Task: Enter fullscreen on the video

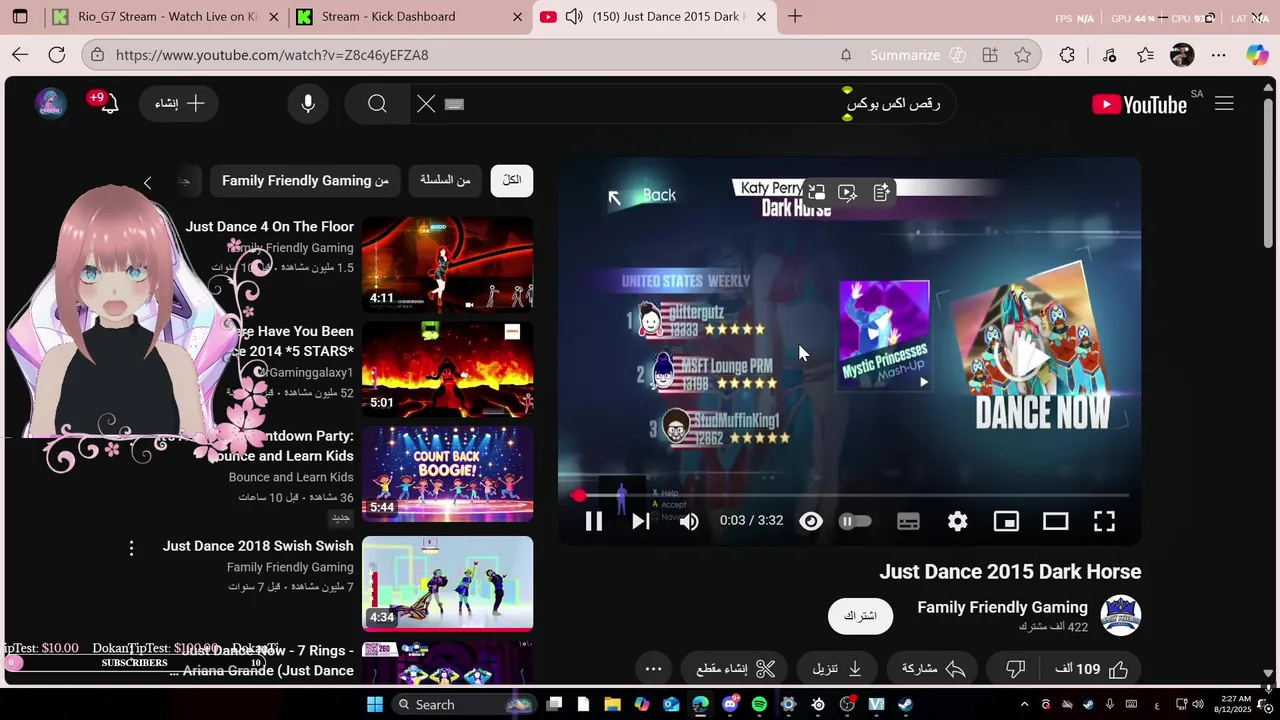Action: pyautogui.click(x=1104, y=521)
